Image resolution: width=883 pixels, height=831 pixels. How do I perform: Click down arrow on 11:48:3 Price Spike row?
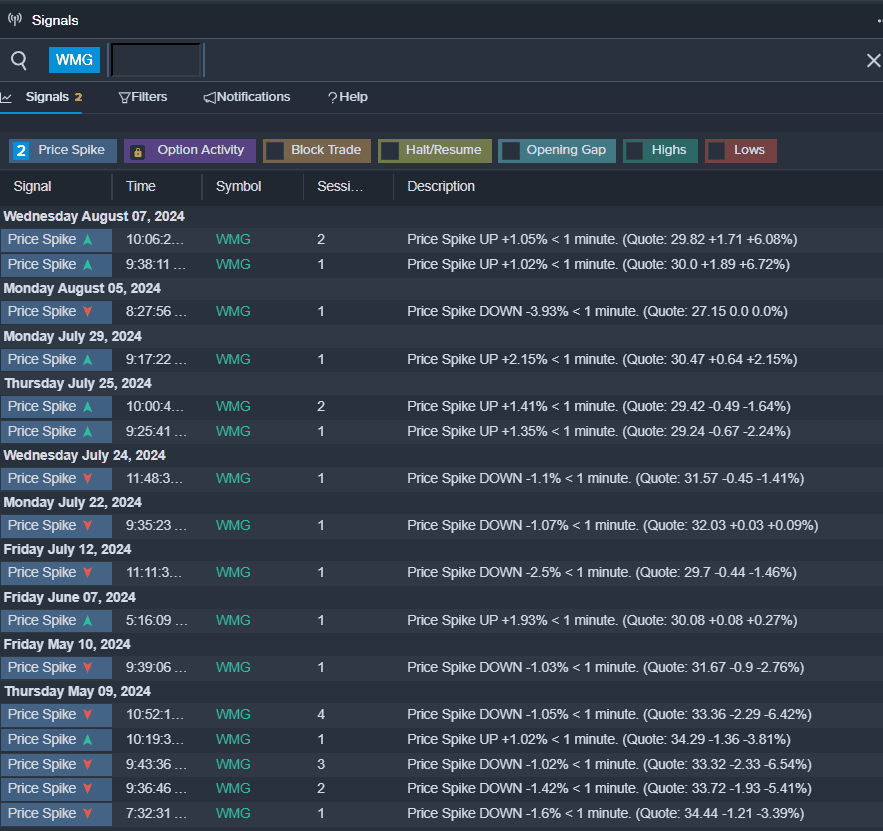[x=88, y=479]
